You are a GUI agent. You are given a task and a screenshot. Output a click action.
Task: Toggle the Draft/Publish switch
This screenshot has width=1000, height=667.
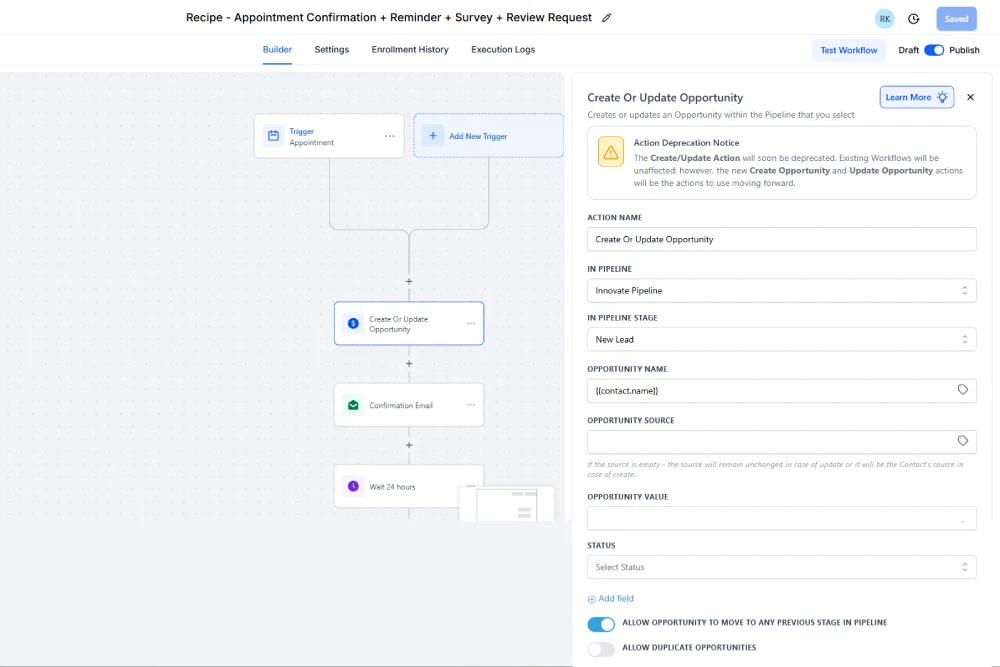point(934,50)
